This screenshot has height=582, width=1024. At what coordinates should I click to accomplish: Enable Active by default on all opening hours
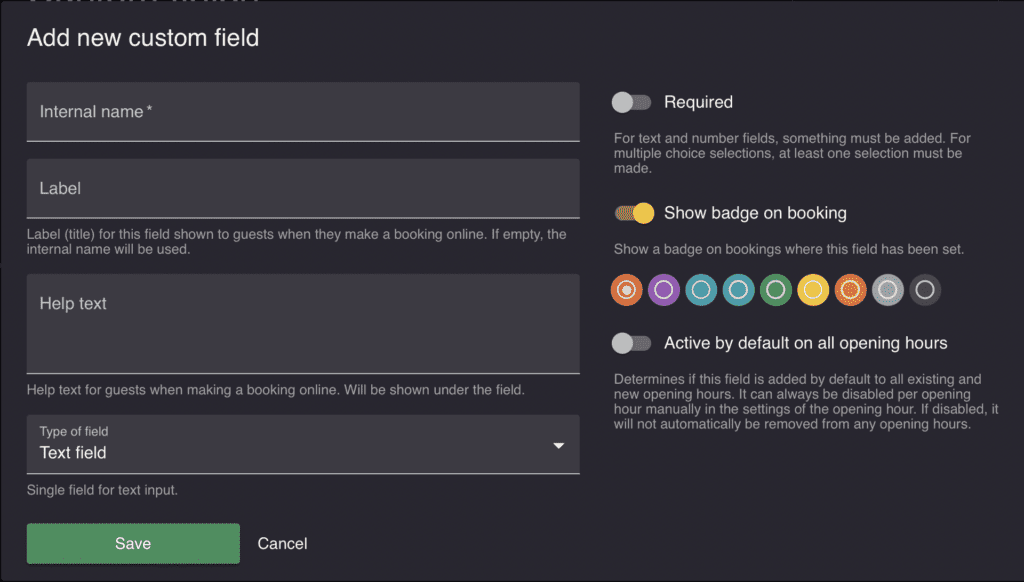click(x=632, y=342)
